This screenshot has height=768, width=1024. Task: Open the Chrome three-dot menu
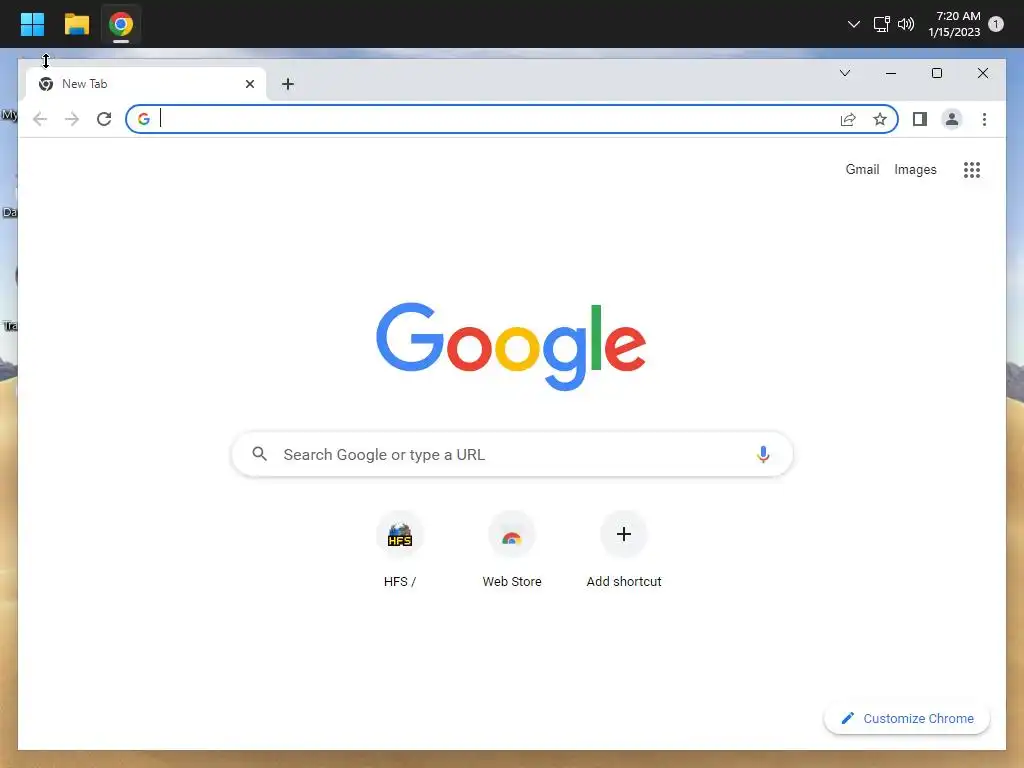pyautogui.click(x=984, y=119)
